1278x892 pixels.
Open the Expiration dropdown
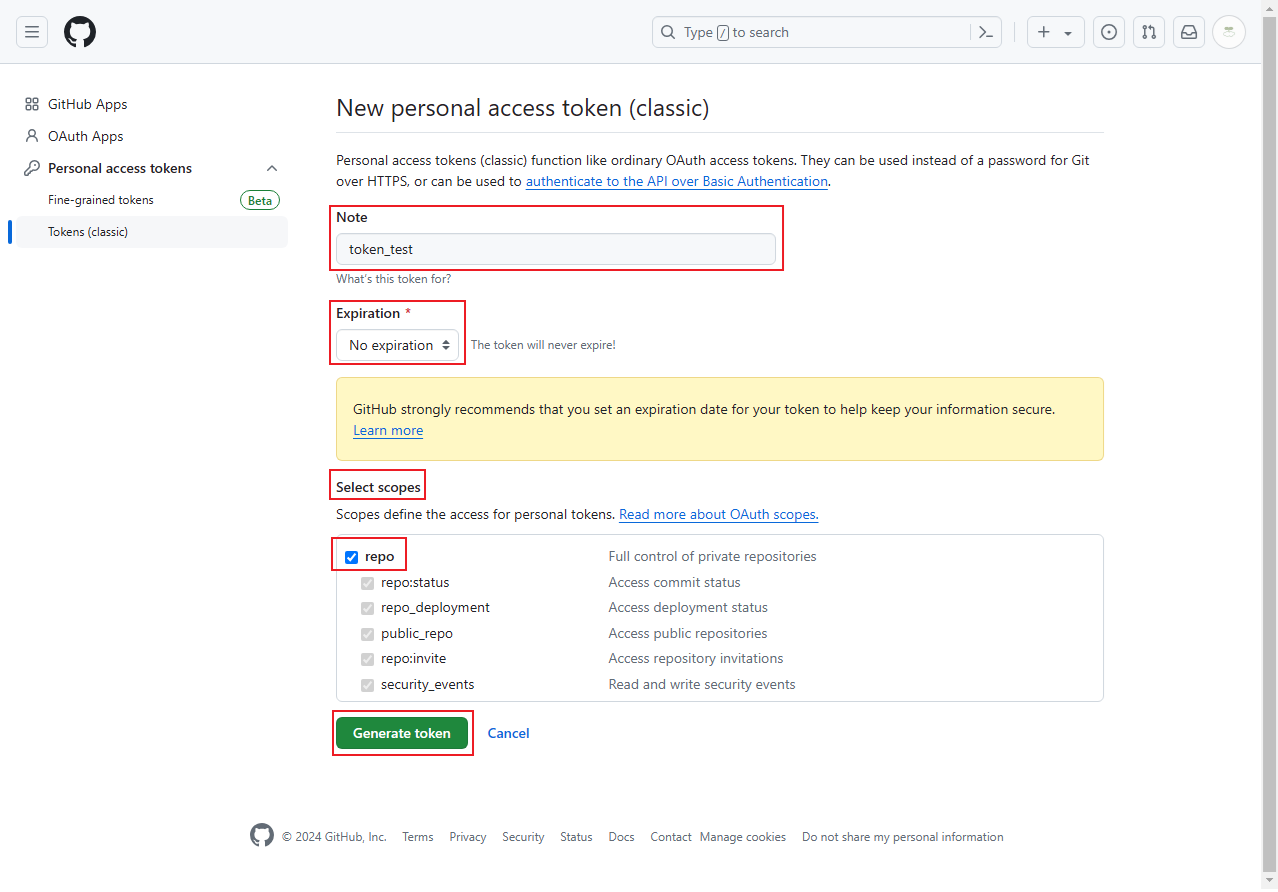(397, 345)
